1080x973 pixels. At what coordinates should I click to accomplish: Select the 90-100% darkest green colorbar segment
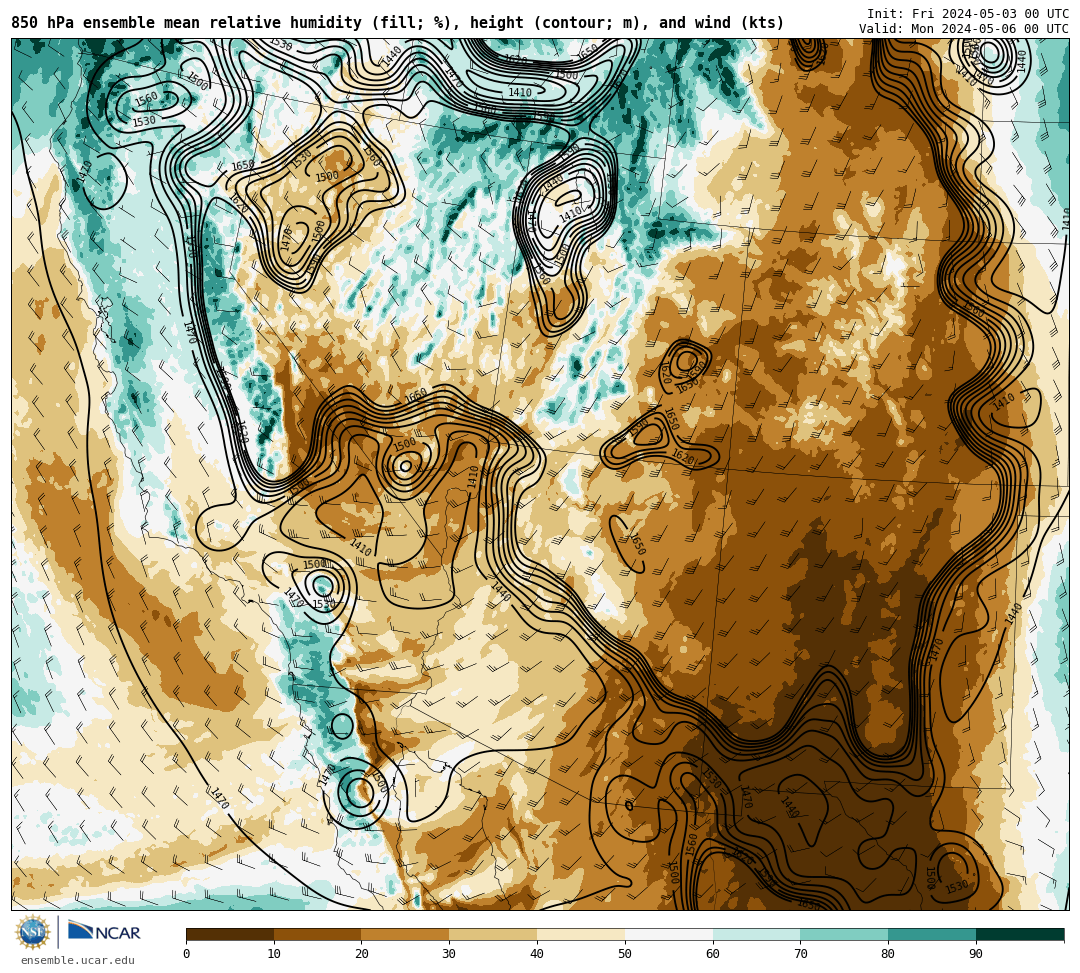(x=1020, y=934)
